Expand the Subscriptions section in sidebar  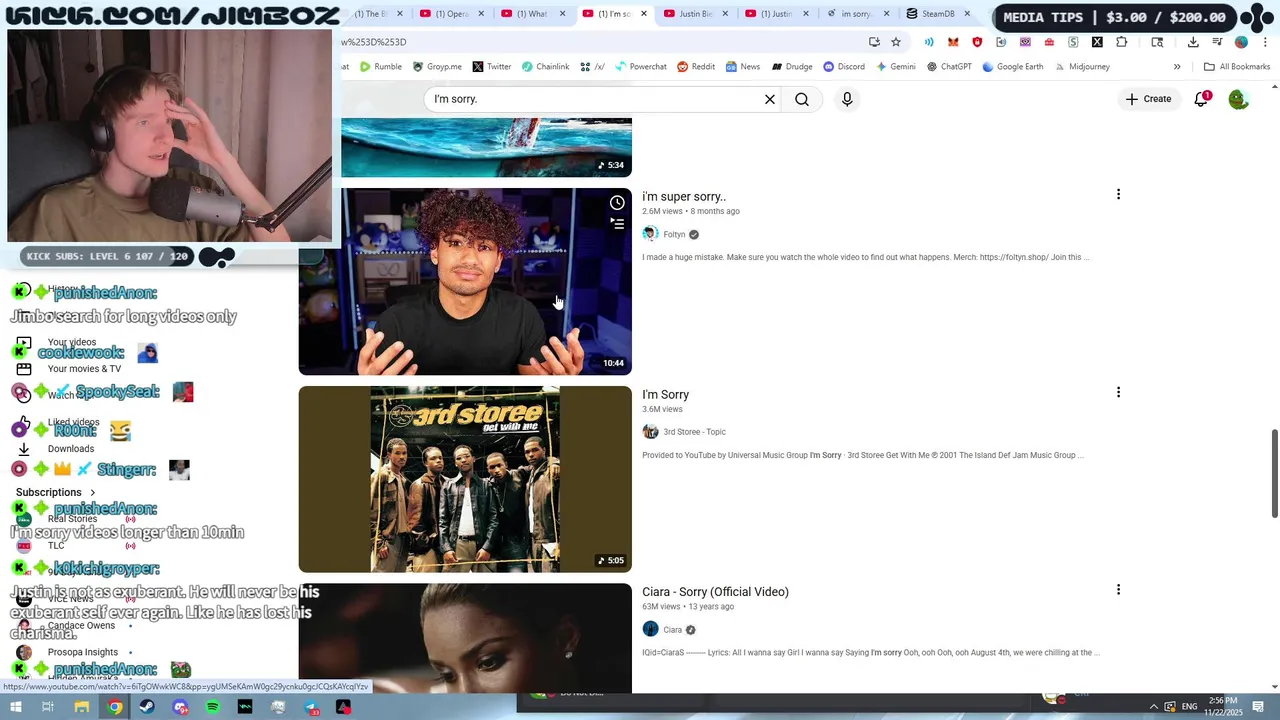(56, 492)
